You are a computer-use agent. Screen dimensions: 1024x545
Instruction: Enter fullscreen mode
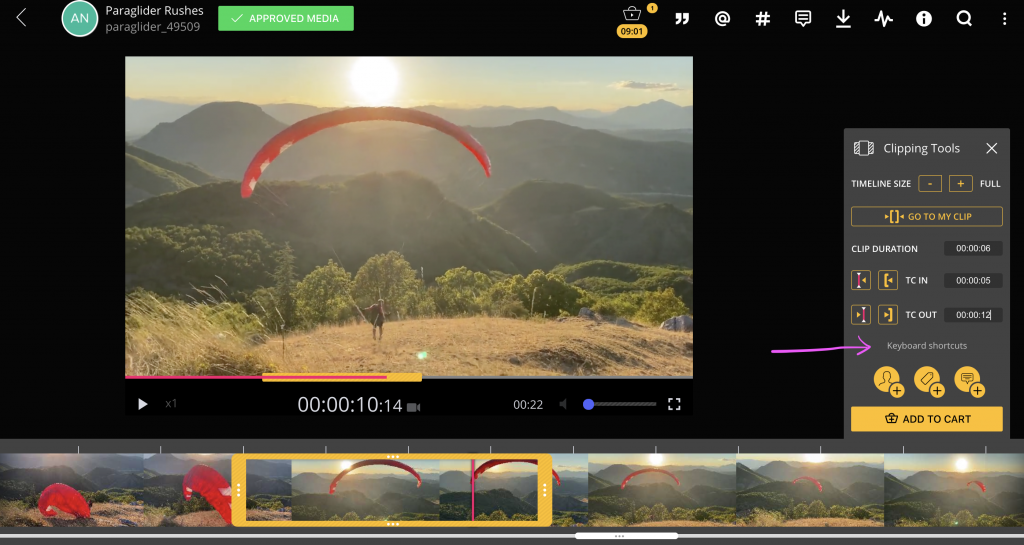pos(674,404)
